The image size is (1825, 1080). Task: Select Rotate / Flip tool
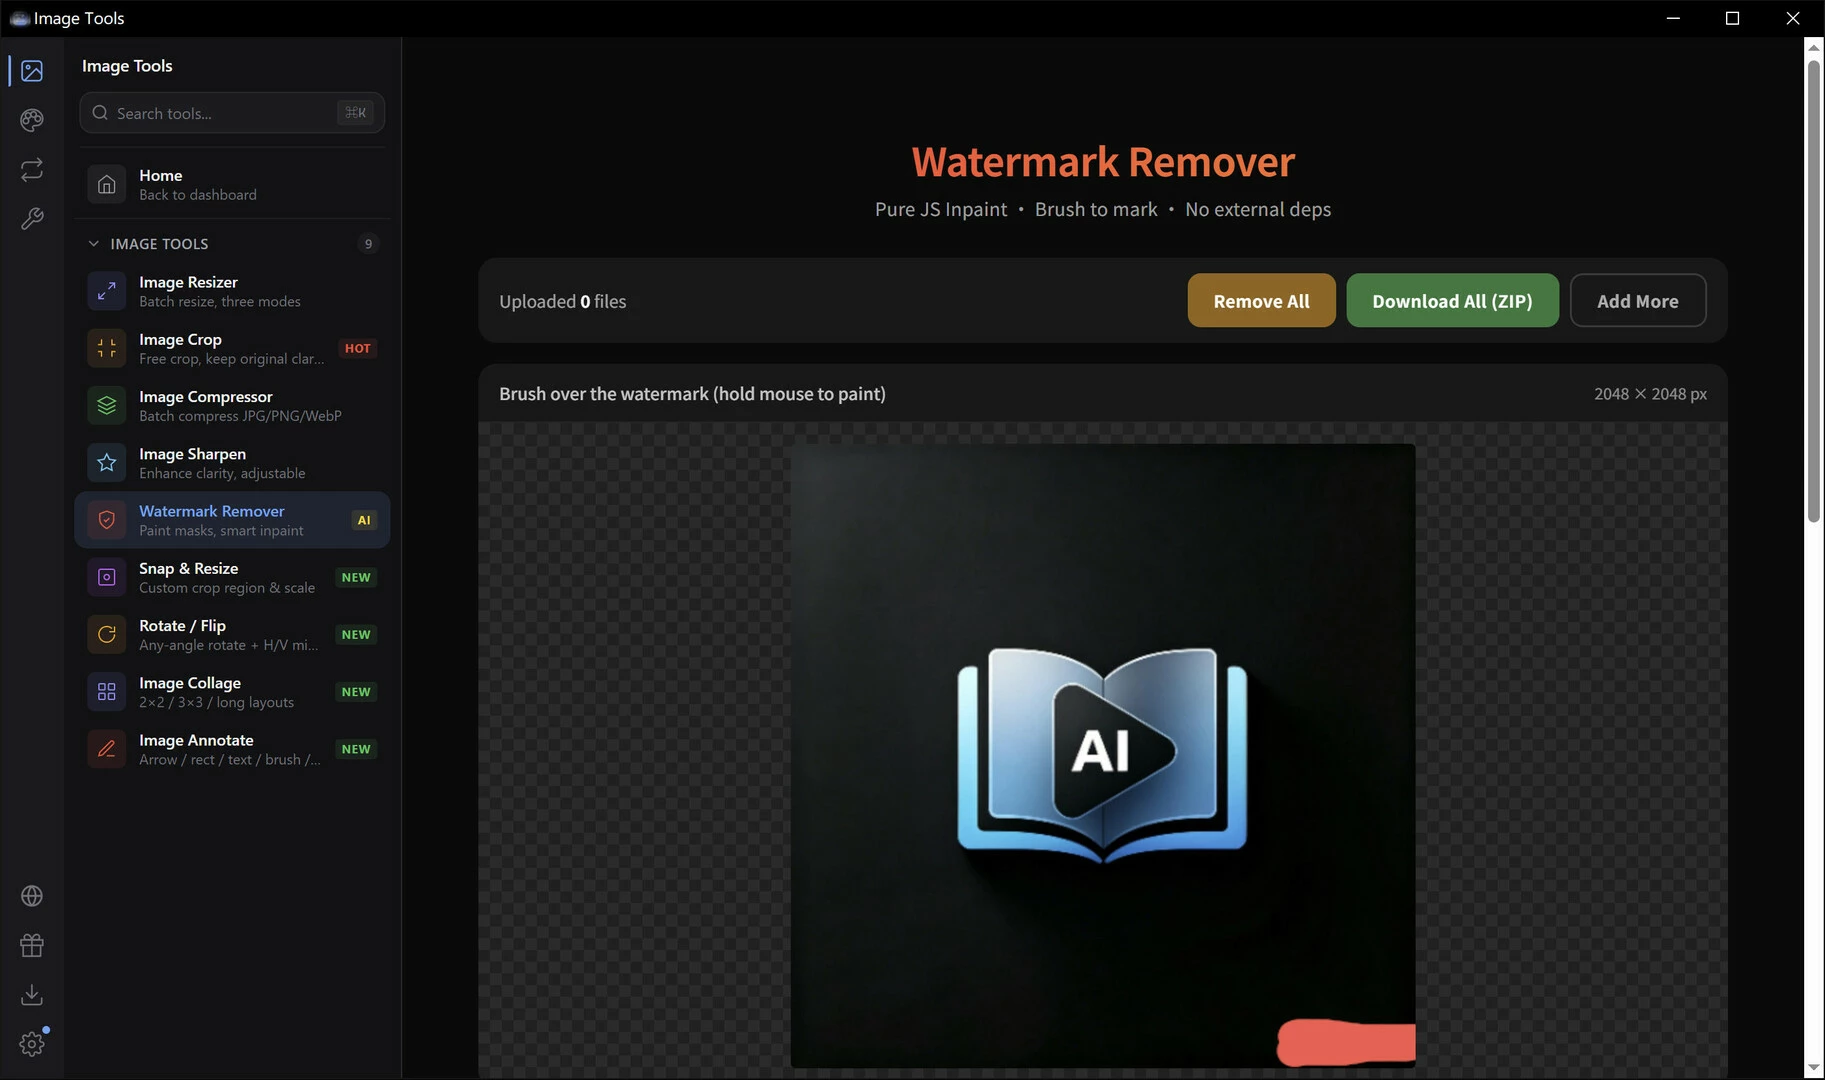click(232, 635)
